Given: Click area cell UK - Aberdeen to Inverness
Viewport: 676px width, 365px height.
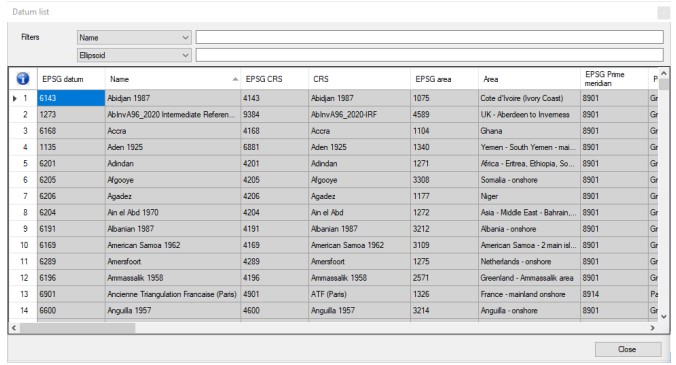Looking at the screenshot, I should click(529, 115).
